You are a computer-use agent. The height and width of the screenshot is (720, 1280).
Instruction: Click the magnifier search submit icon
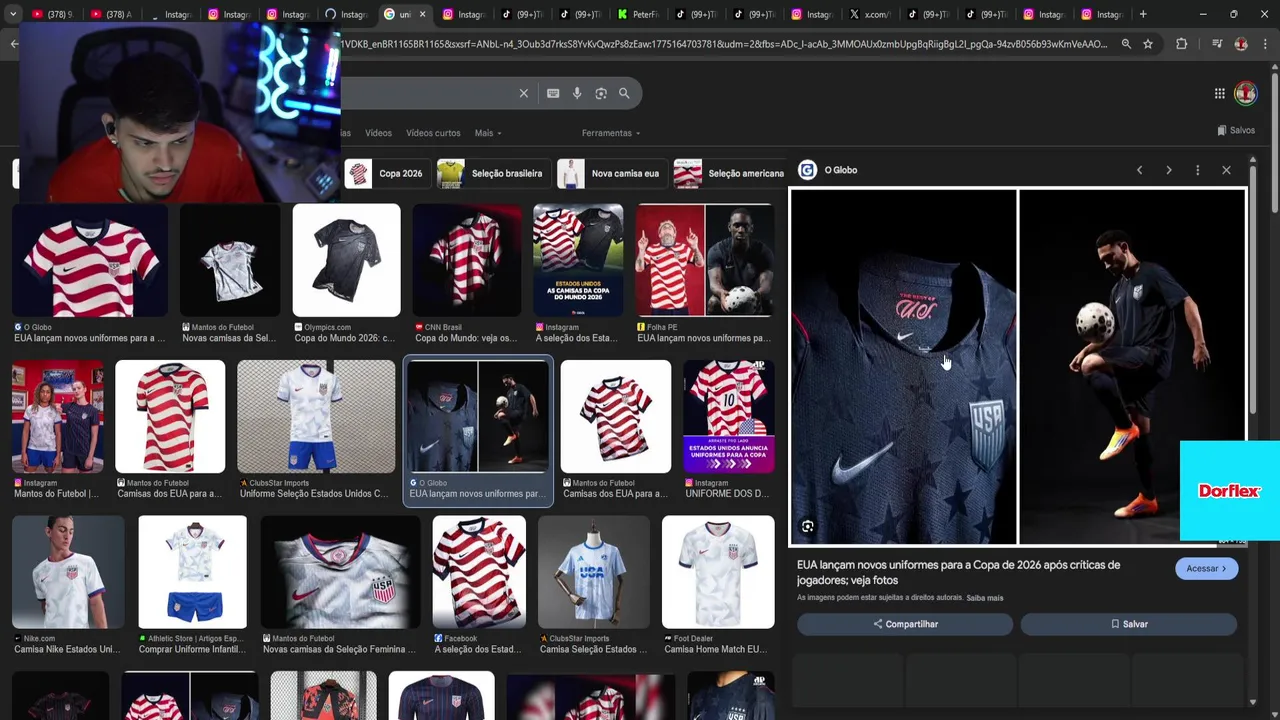[x=624, y=93]
